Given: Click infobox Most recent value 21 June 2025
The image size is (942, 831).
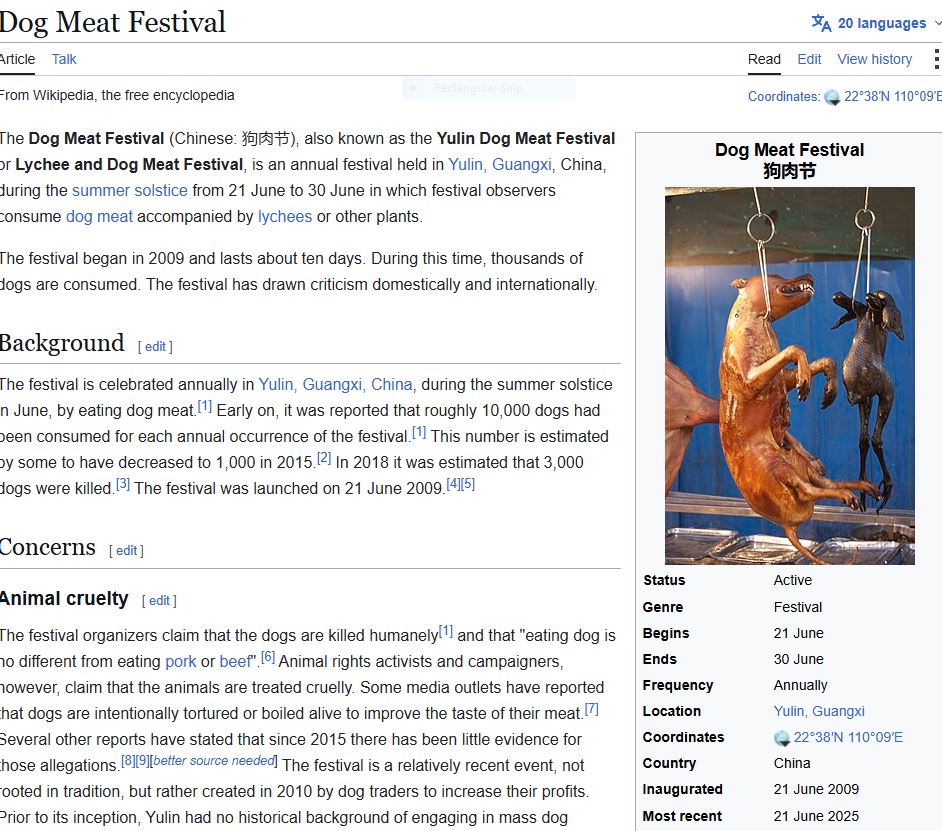Looking at the screenshot, I should [816, 816].
